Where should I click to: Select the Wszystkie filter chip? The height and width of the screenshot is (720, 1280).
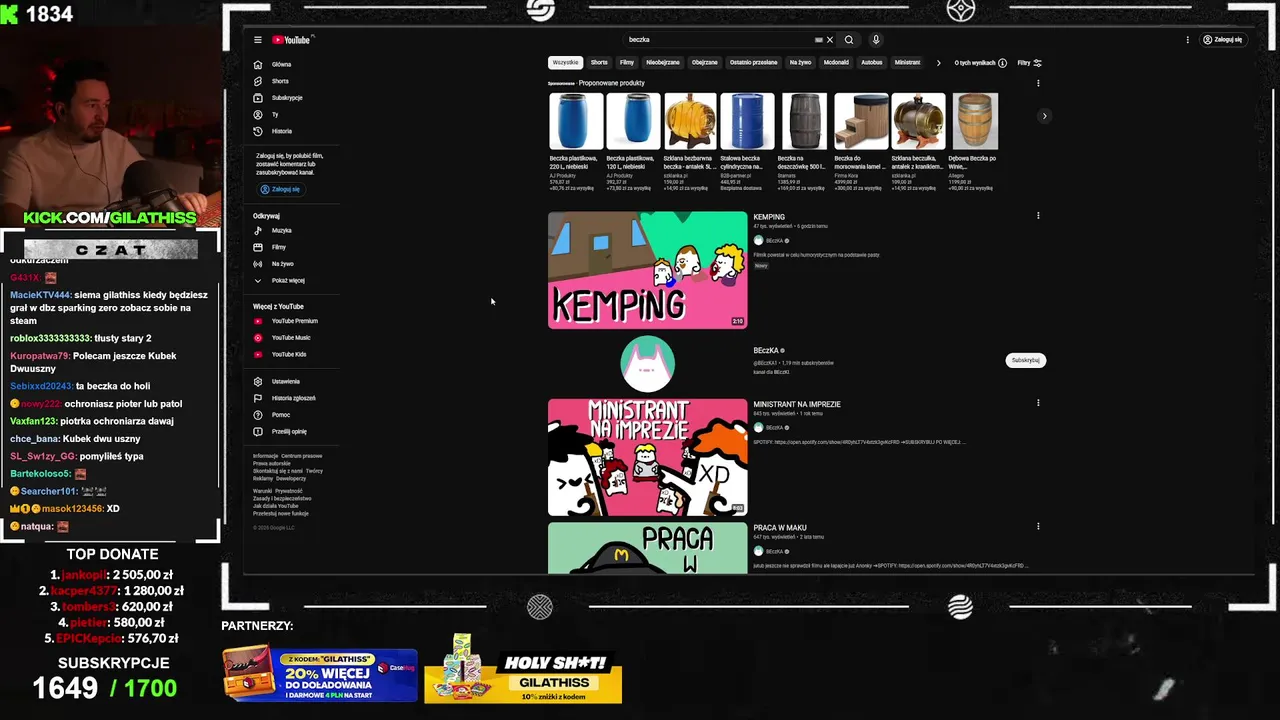coord(565,62)
